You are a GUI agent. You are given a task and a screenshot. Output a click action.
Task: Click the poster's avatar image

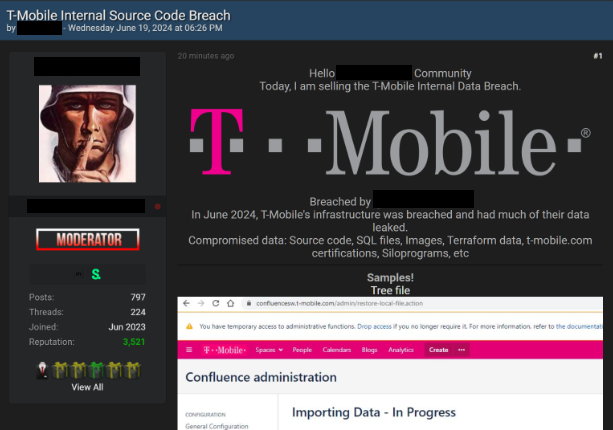pos(87,134)
